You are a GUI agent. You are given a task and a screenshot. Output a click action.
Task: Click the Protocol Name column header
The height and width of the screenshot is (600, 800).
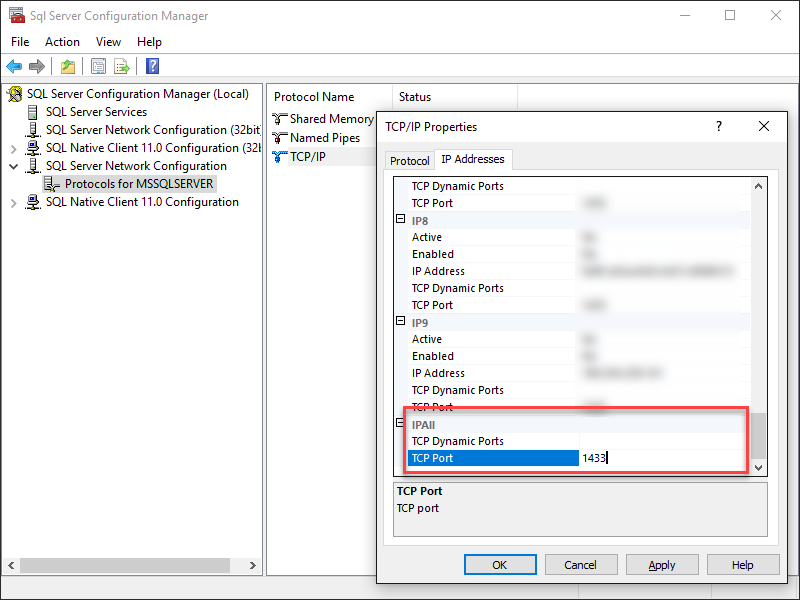pos(330,97)
